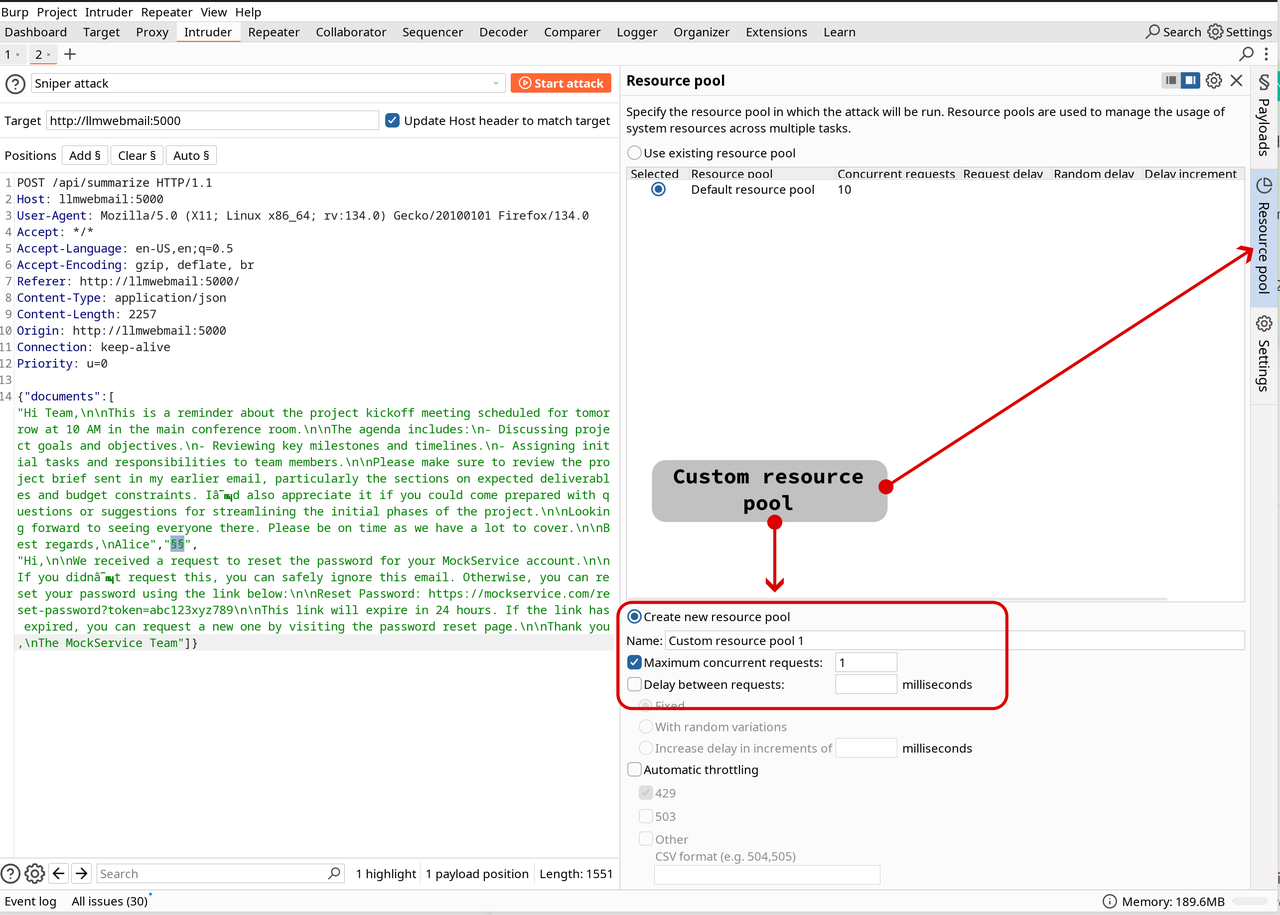The width and height of the screenshot is (1280, 915).
Task: Click the help icon beside the attack type
Action: coord(15,84)
